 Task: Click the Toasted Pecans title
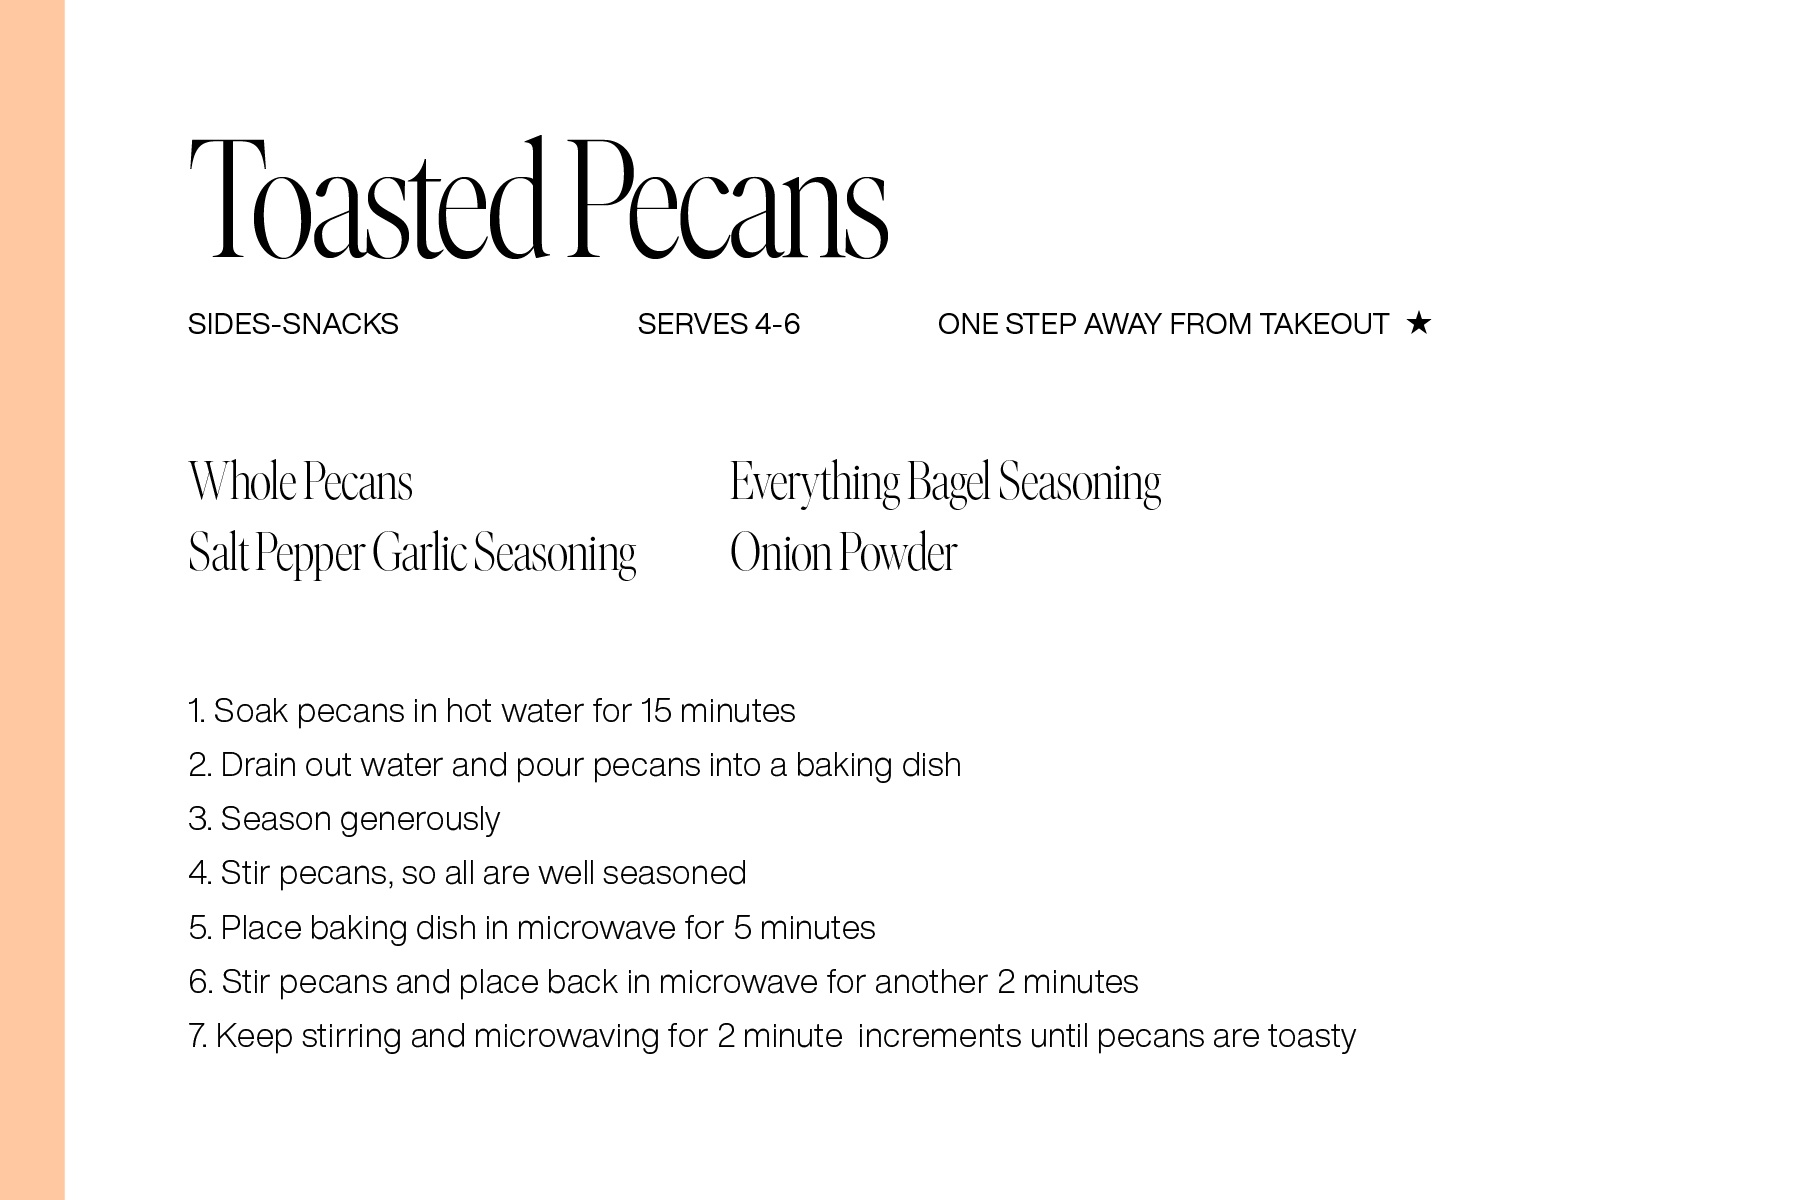point(538,198)
